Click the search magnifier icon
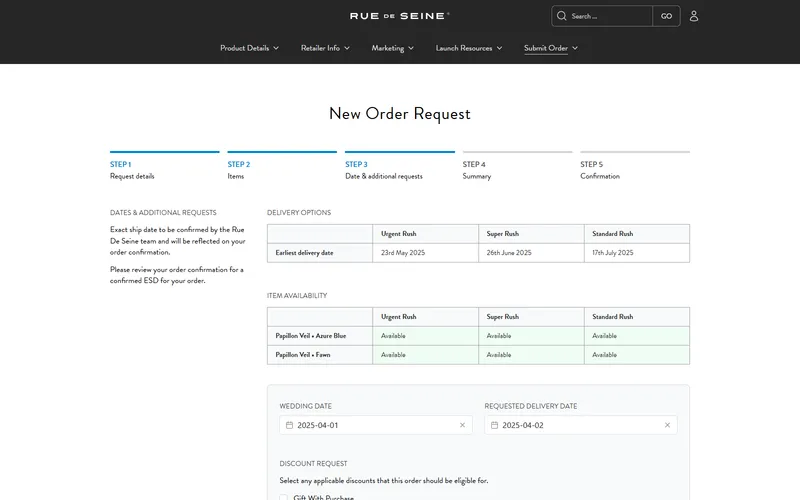Image resolution: width=800 pixels, height=500 pixels. coord(561,16)
